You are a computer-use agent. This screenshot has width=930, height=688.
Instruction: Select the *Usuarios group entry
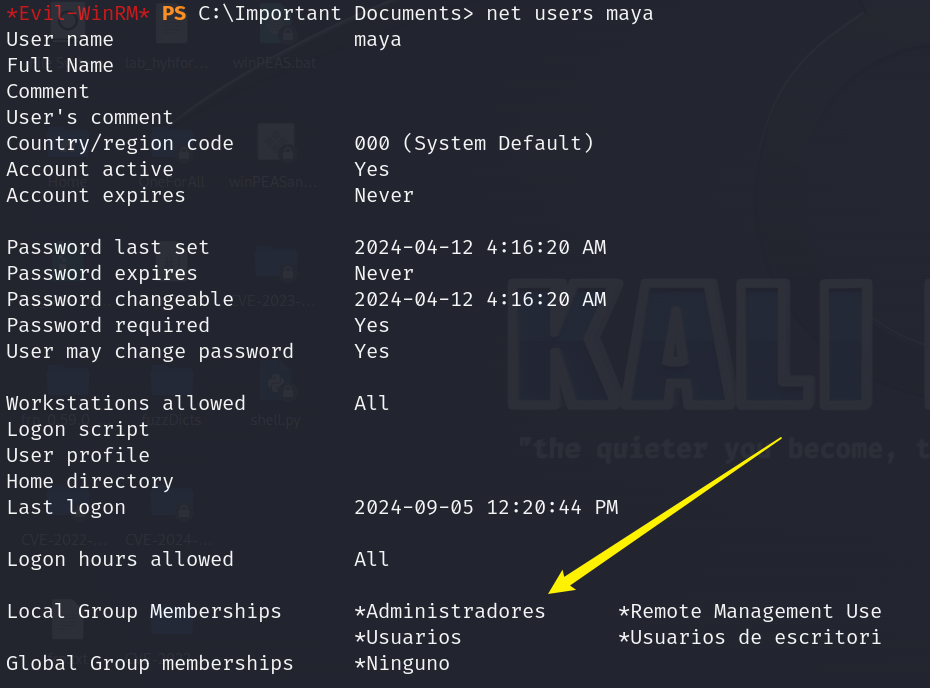click(408, 638)
